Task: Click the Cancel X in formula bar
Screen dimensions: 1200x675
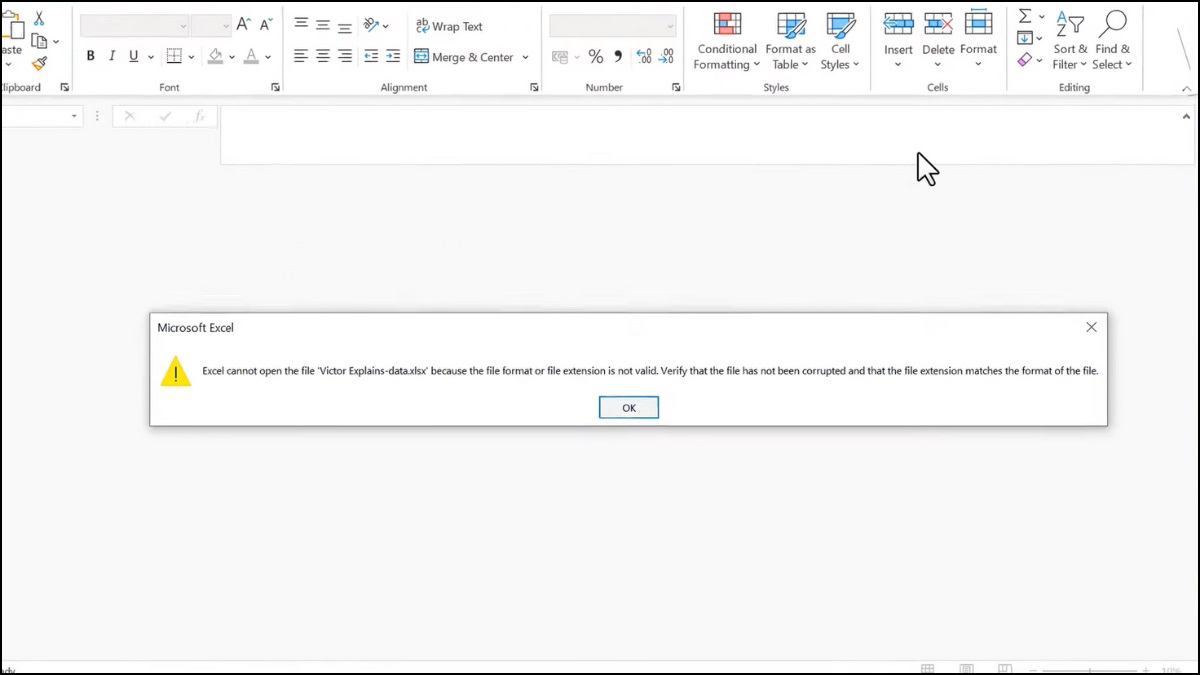Action: coord(129,117)
